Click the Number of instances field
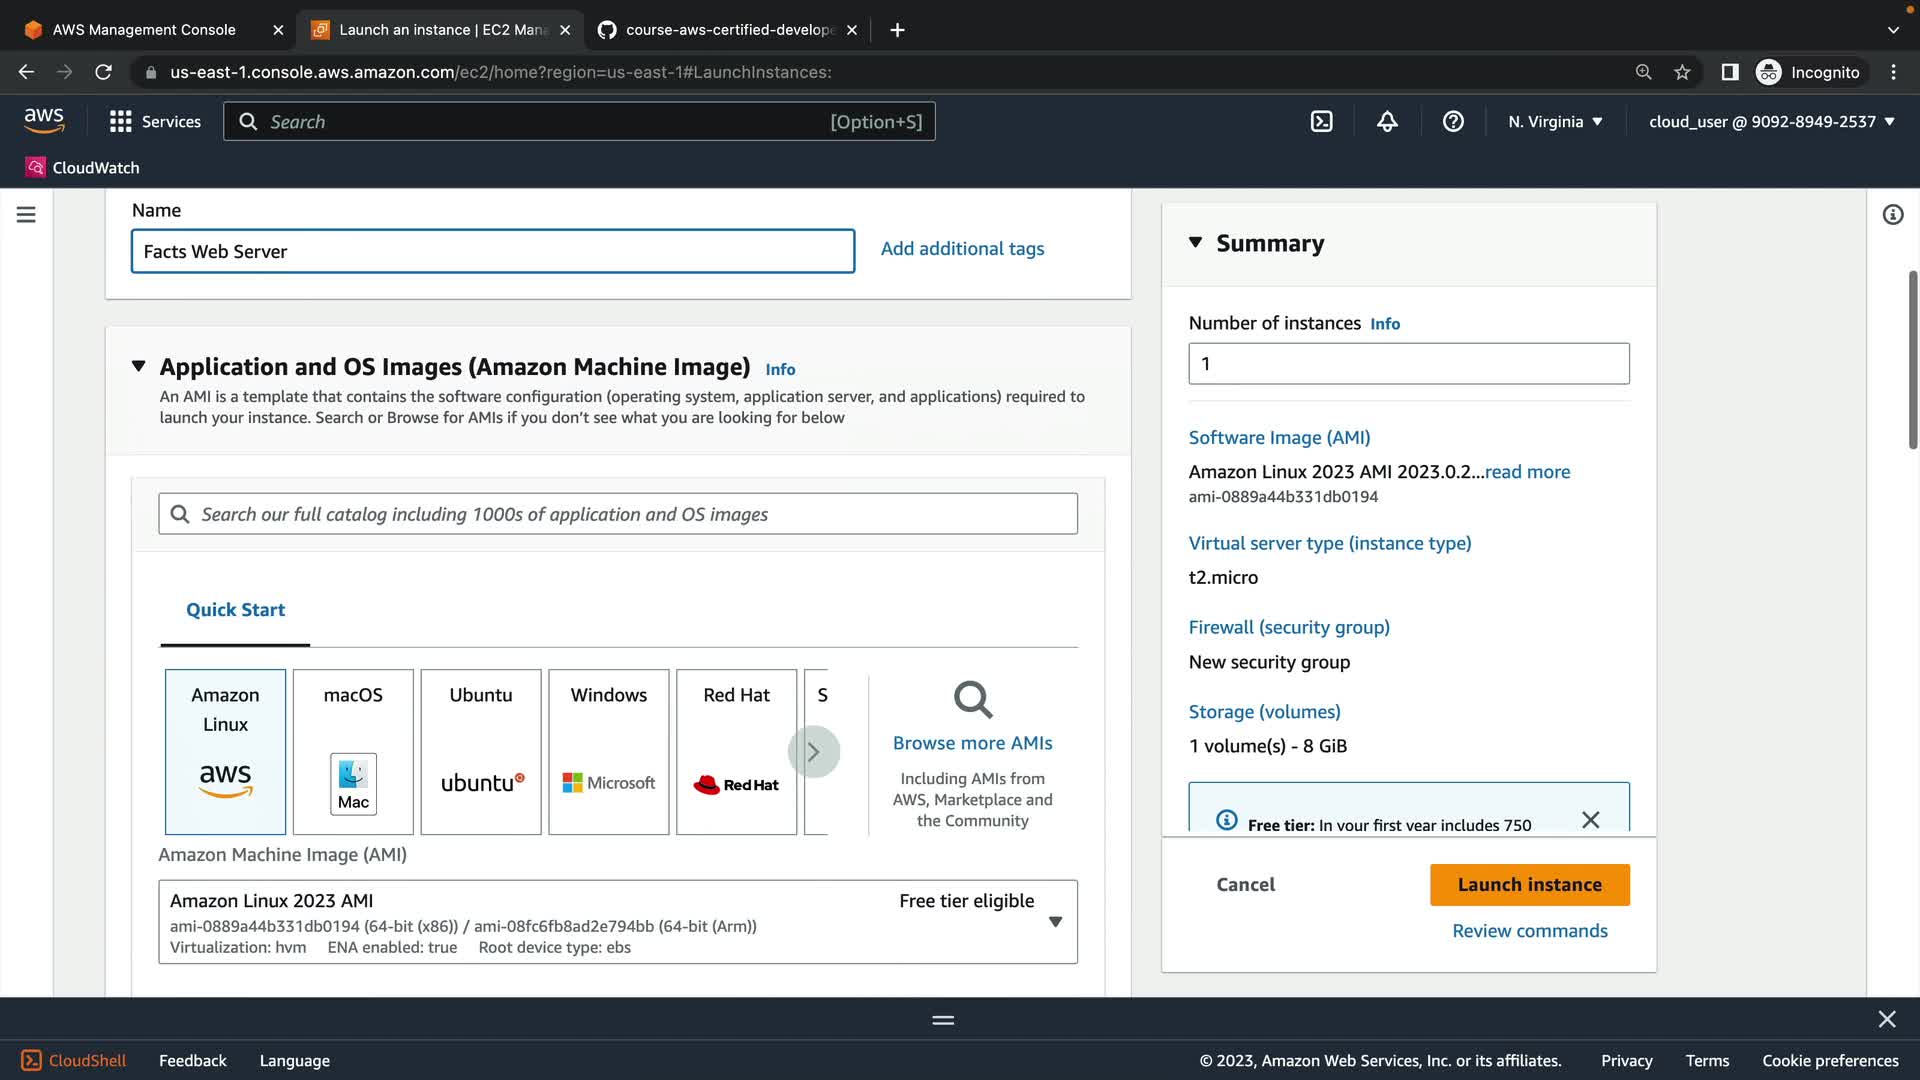Screen dimensions: 1920x1080 pyautogui.click(x=1408, y=363)
